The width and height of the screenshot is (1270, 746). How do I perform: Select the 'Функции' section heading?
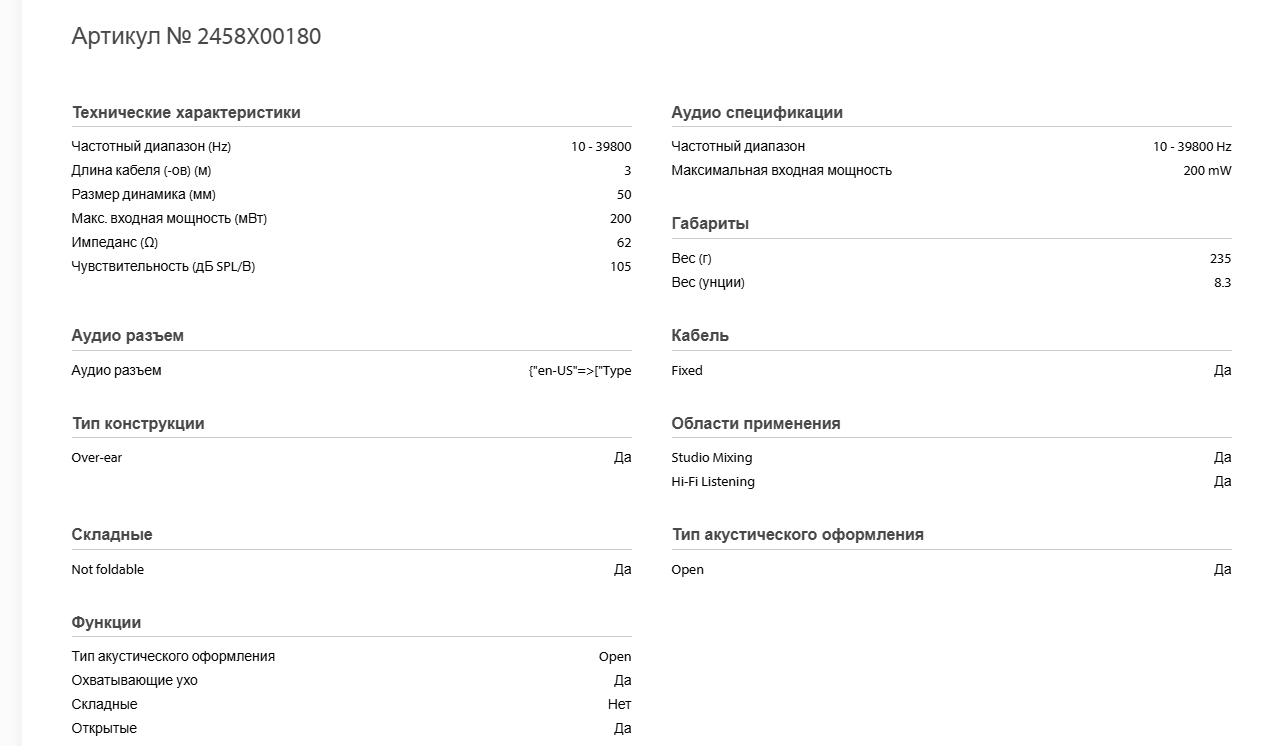coord(106,623)
